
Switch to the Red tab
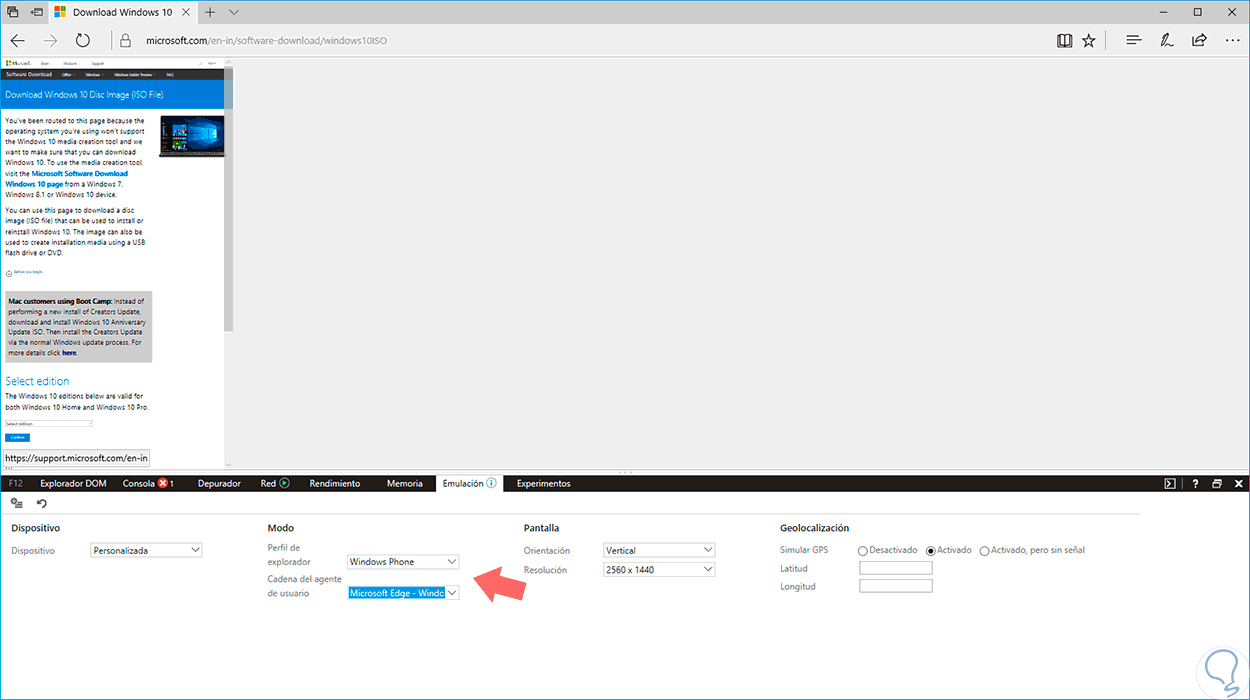tap(275, 483)
